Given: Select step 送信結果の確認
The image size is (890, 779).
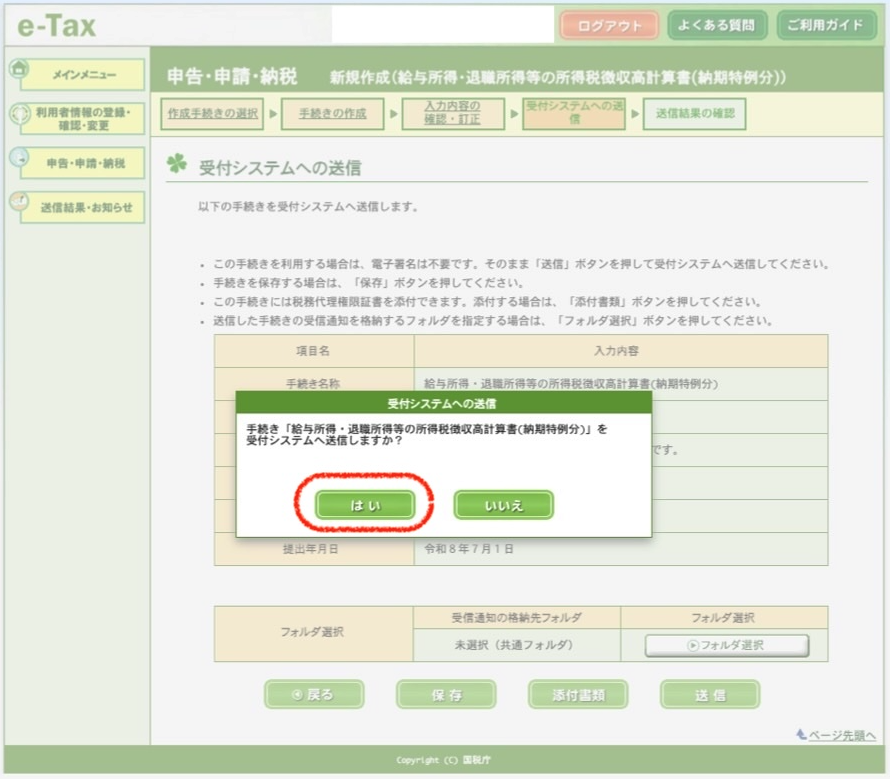Looking at the screenshot, I should (x=694, y=114).
